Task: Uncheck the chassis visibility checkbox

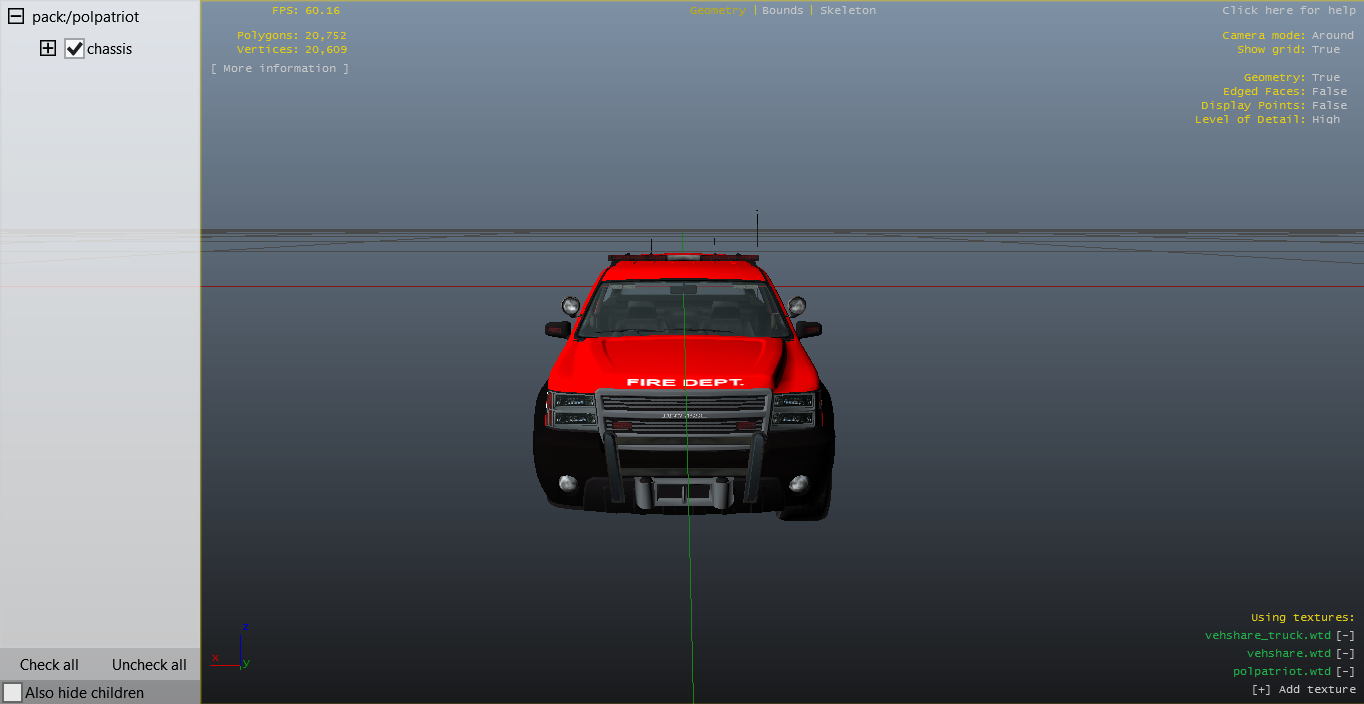Action: pyautogui.click(x=74, y=49)
